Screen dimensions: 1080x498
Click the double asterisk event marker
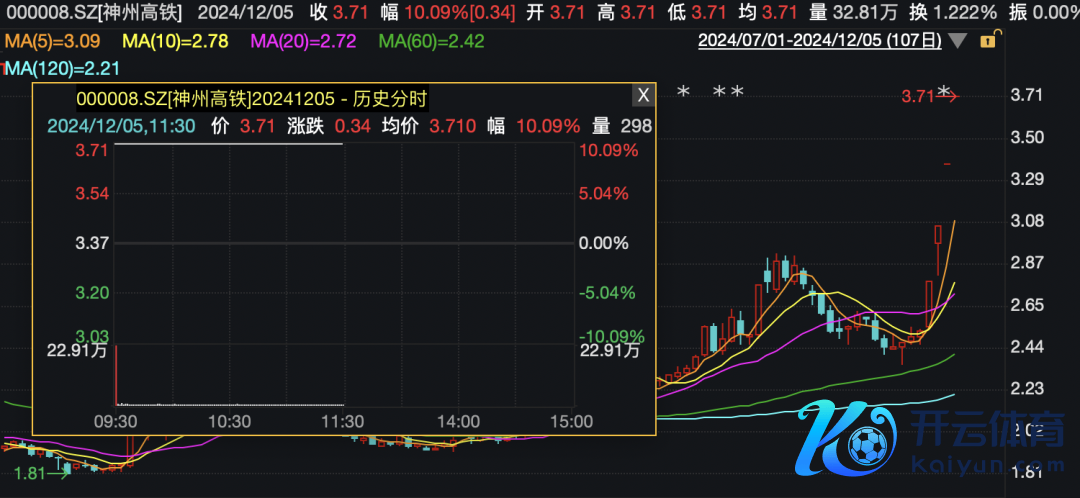click(x=728, y=93)
